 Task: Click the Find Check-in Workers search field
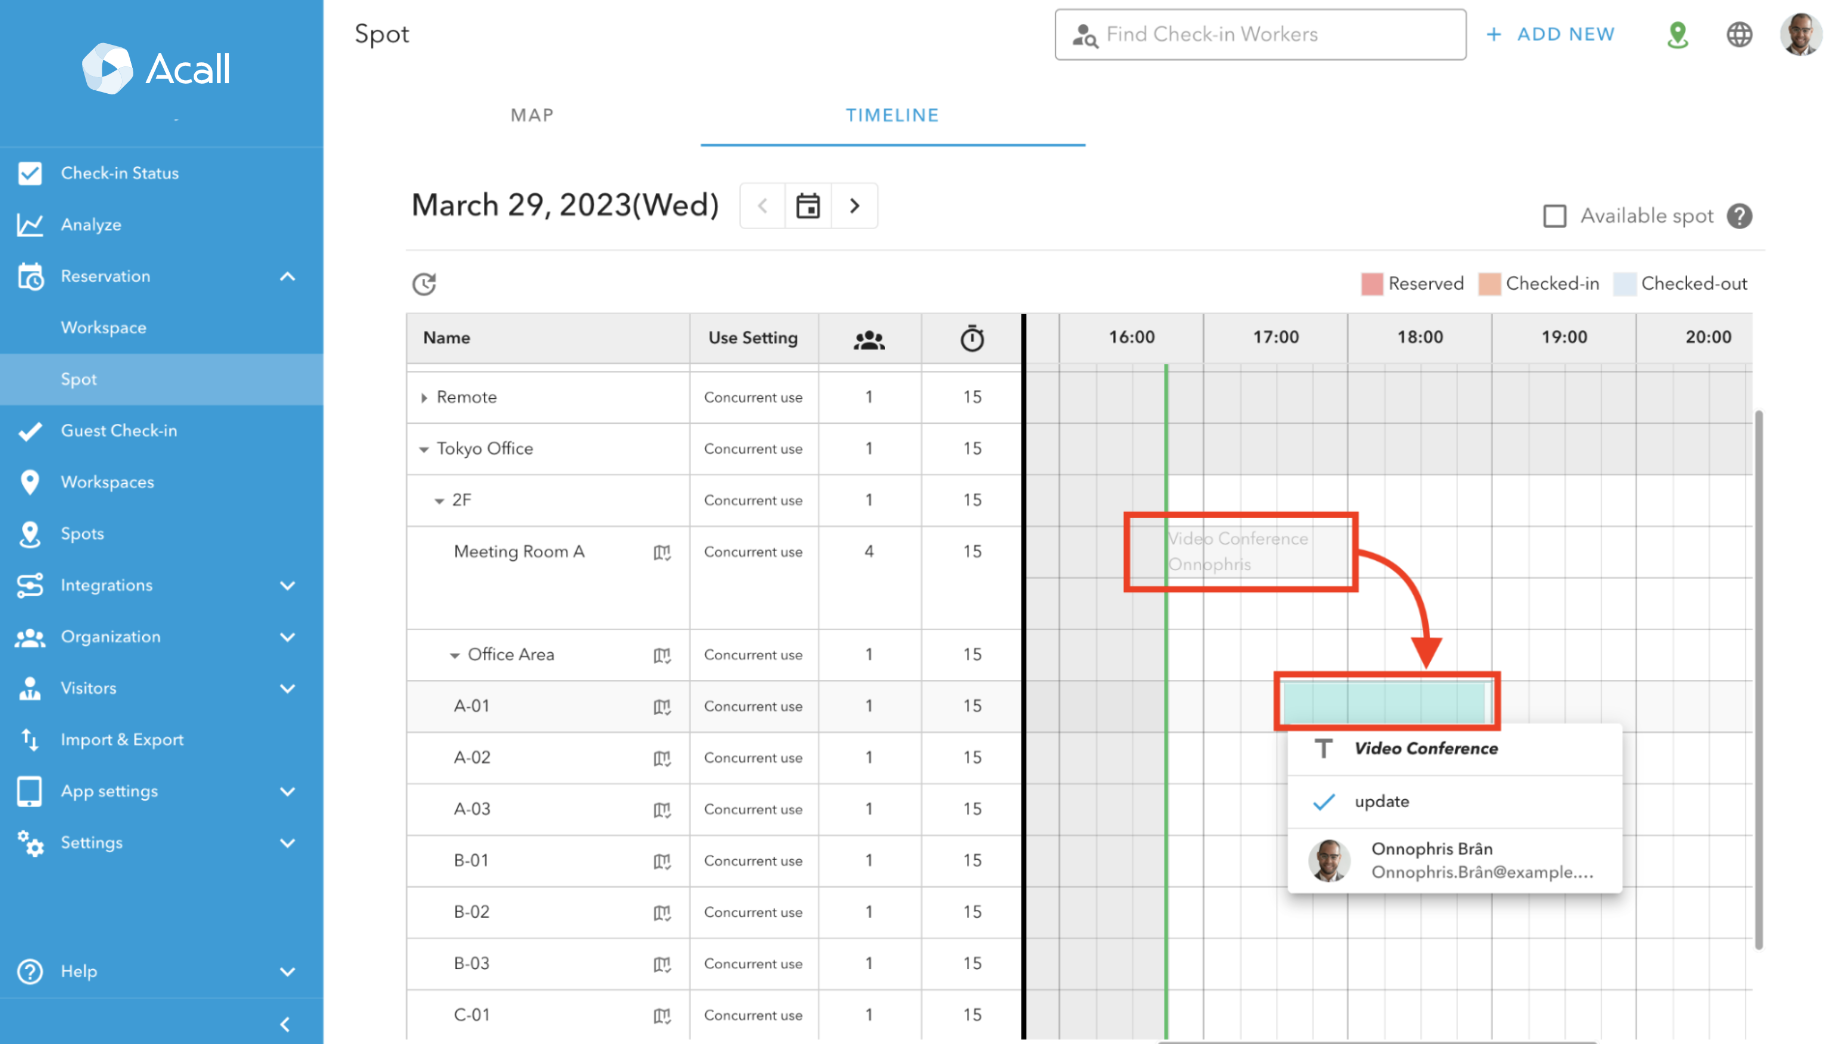[x=1259, y=34]
